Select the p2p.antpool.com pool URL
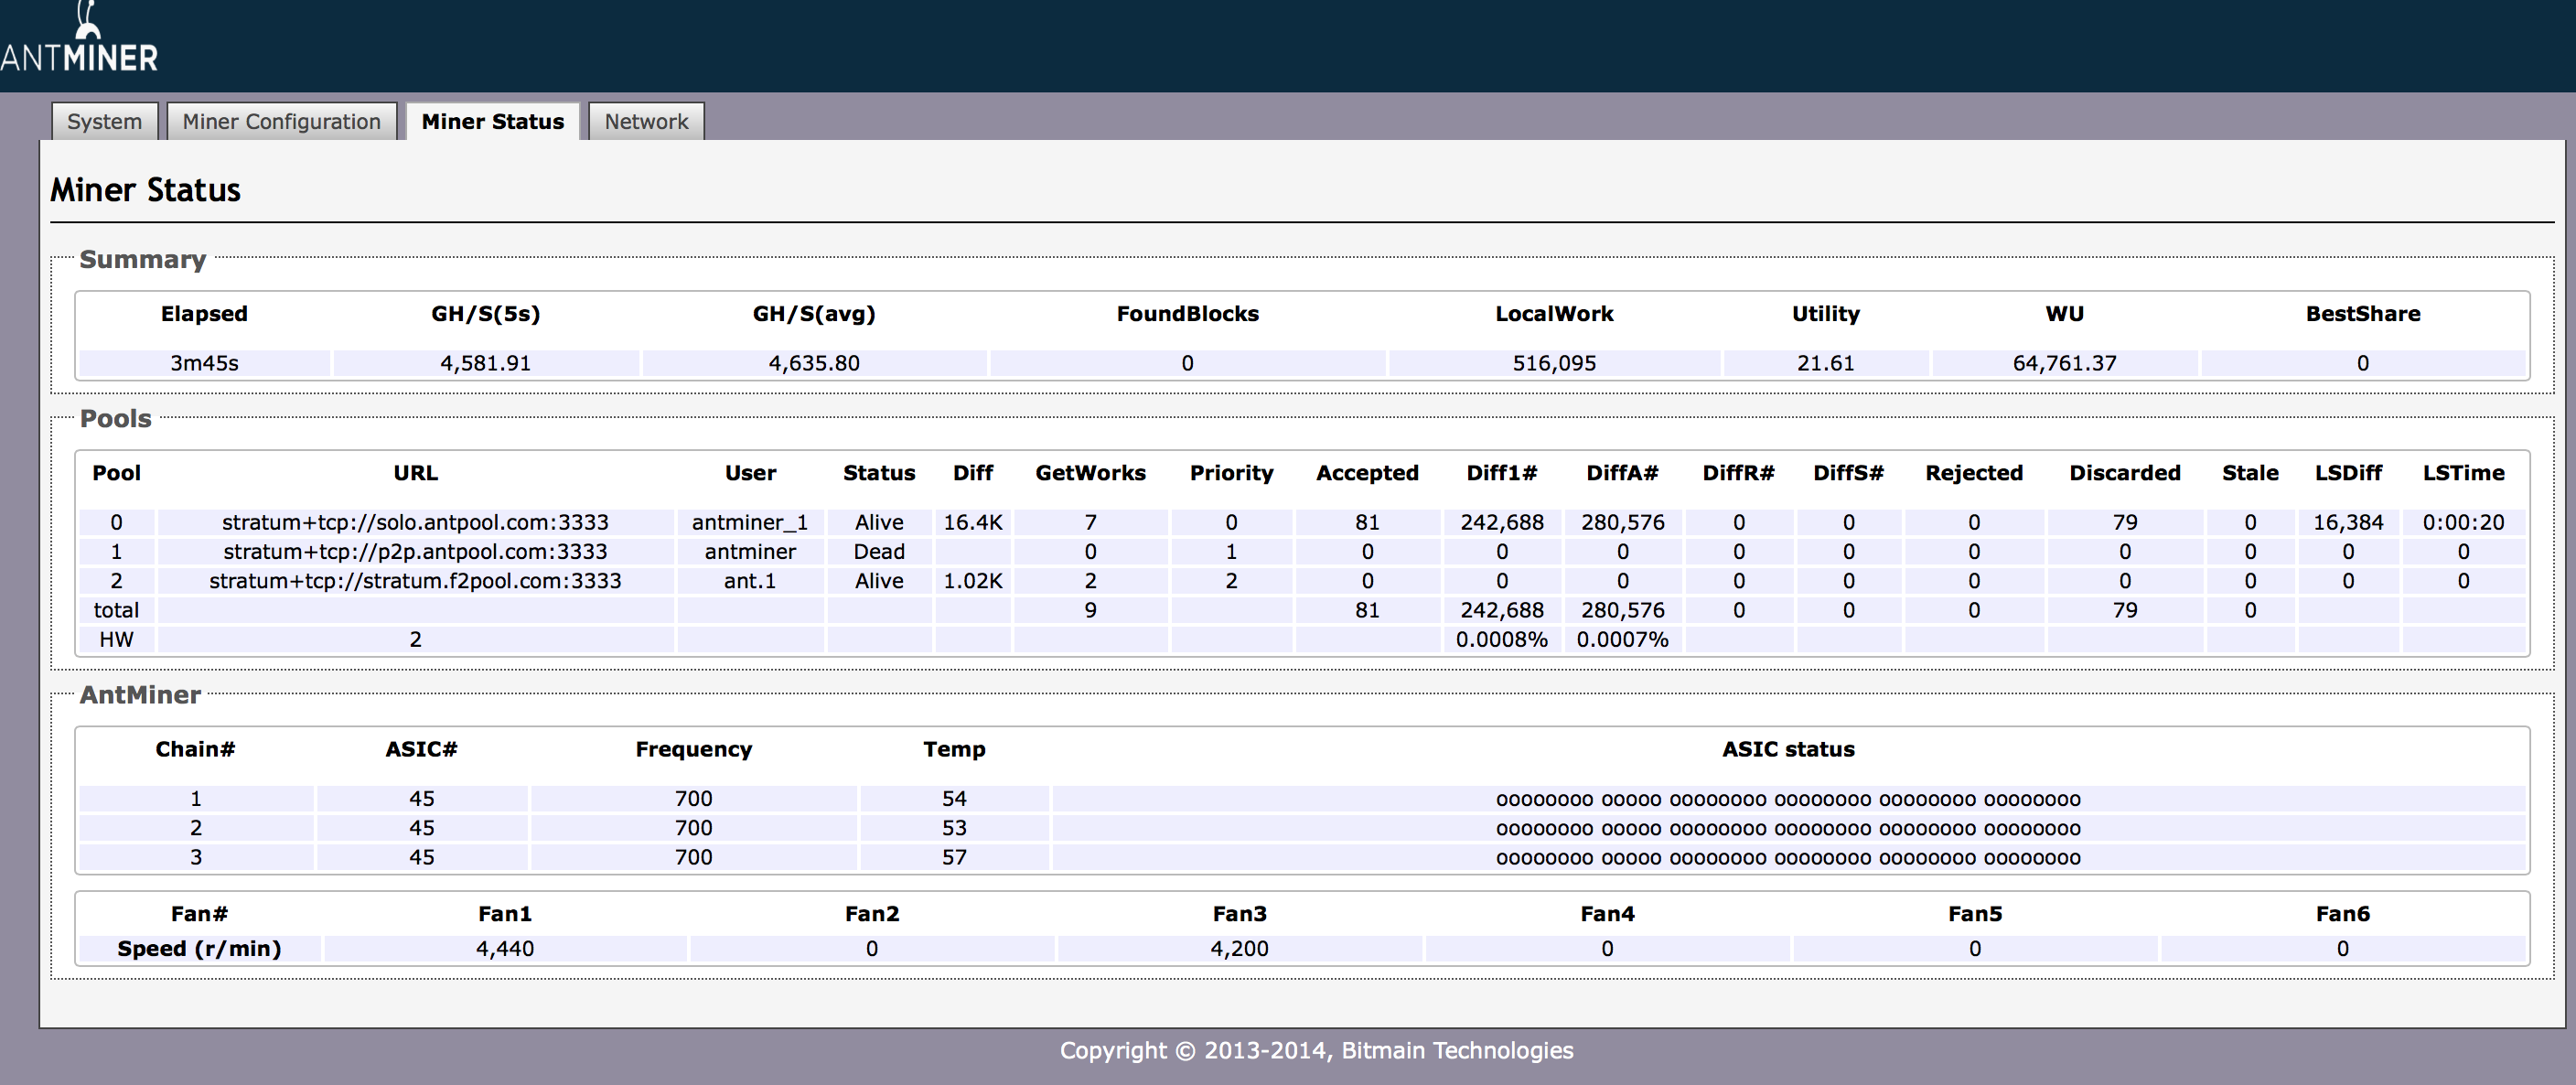 pyautogui.click(x=415, y=551)
